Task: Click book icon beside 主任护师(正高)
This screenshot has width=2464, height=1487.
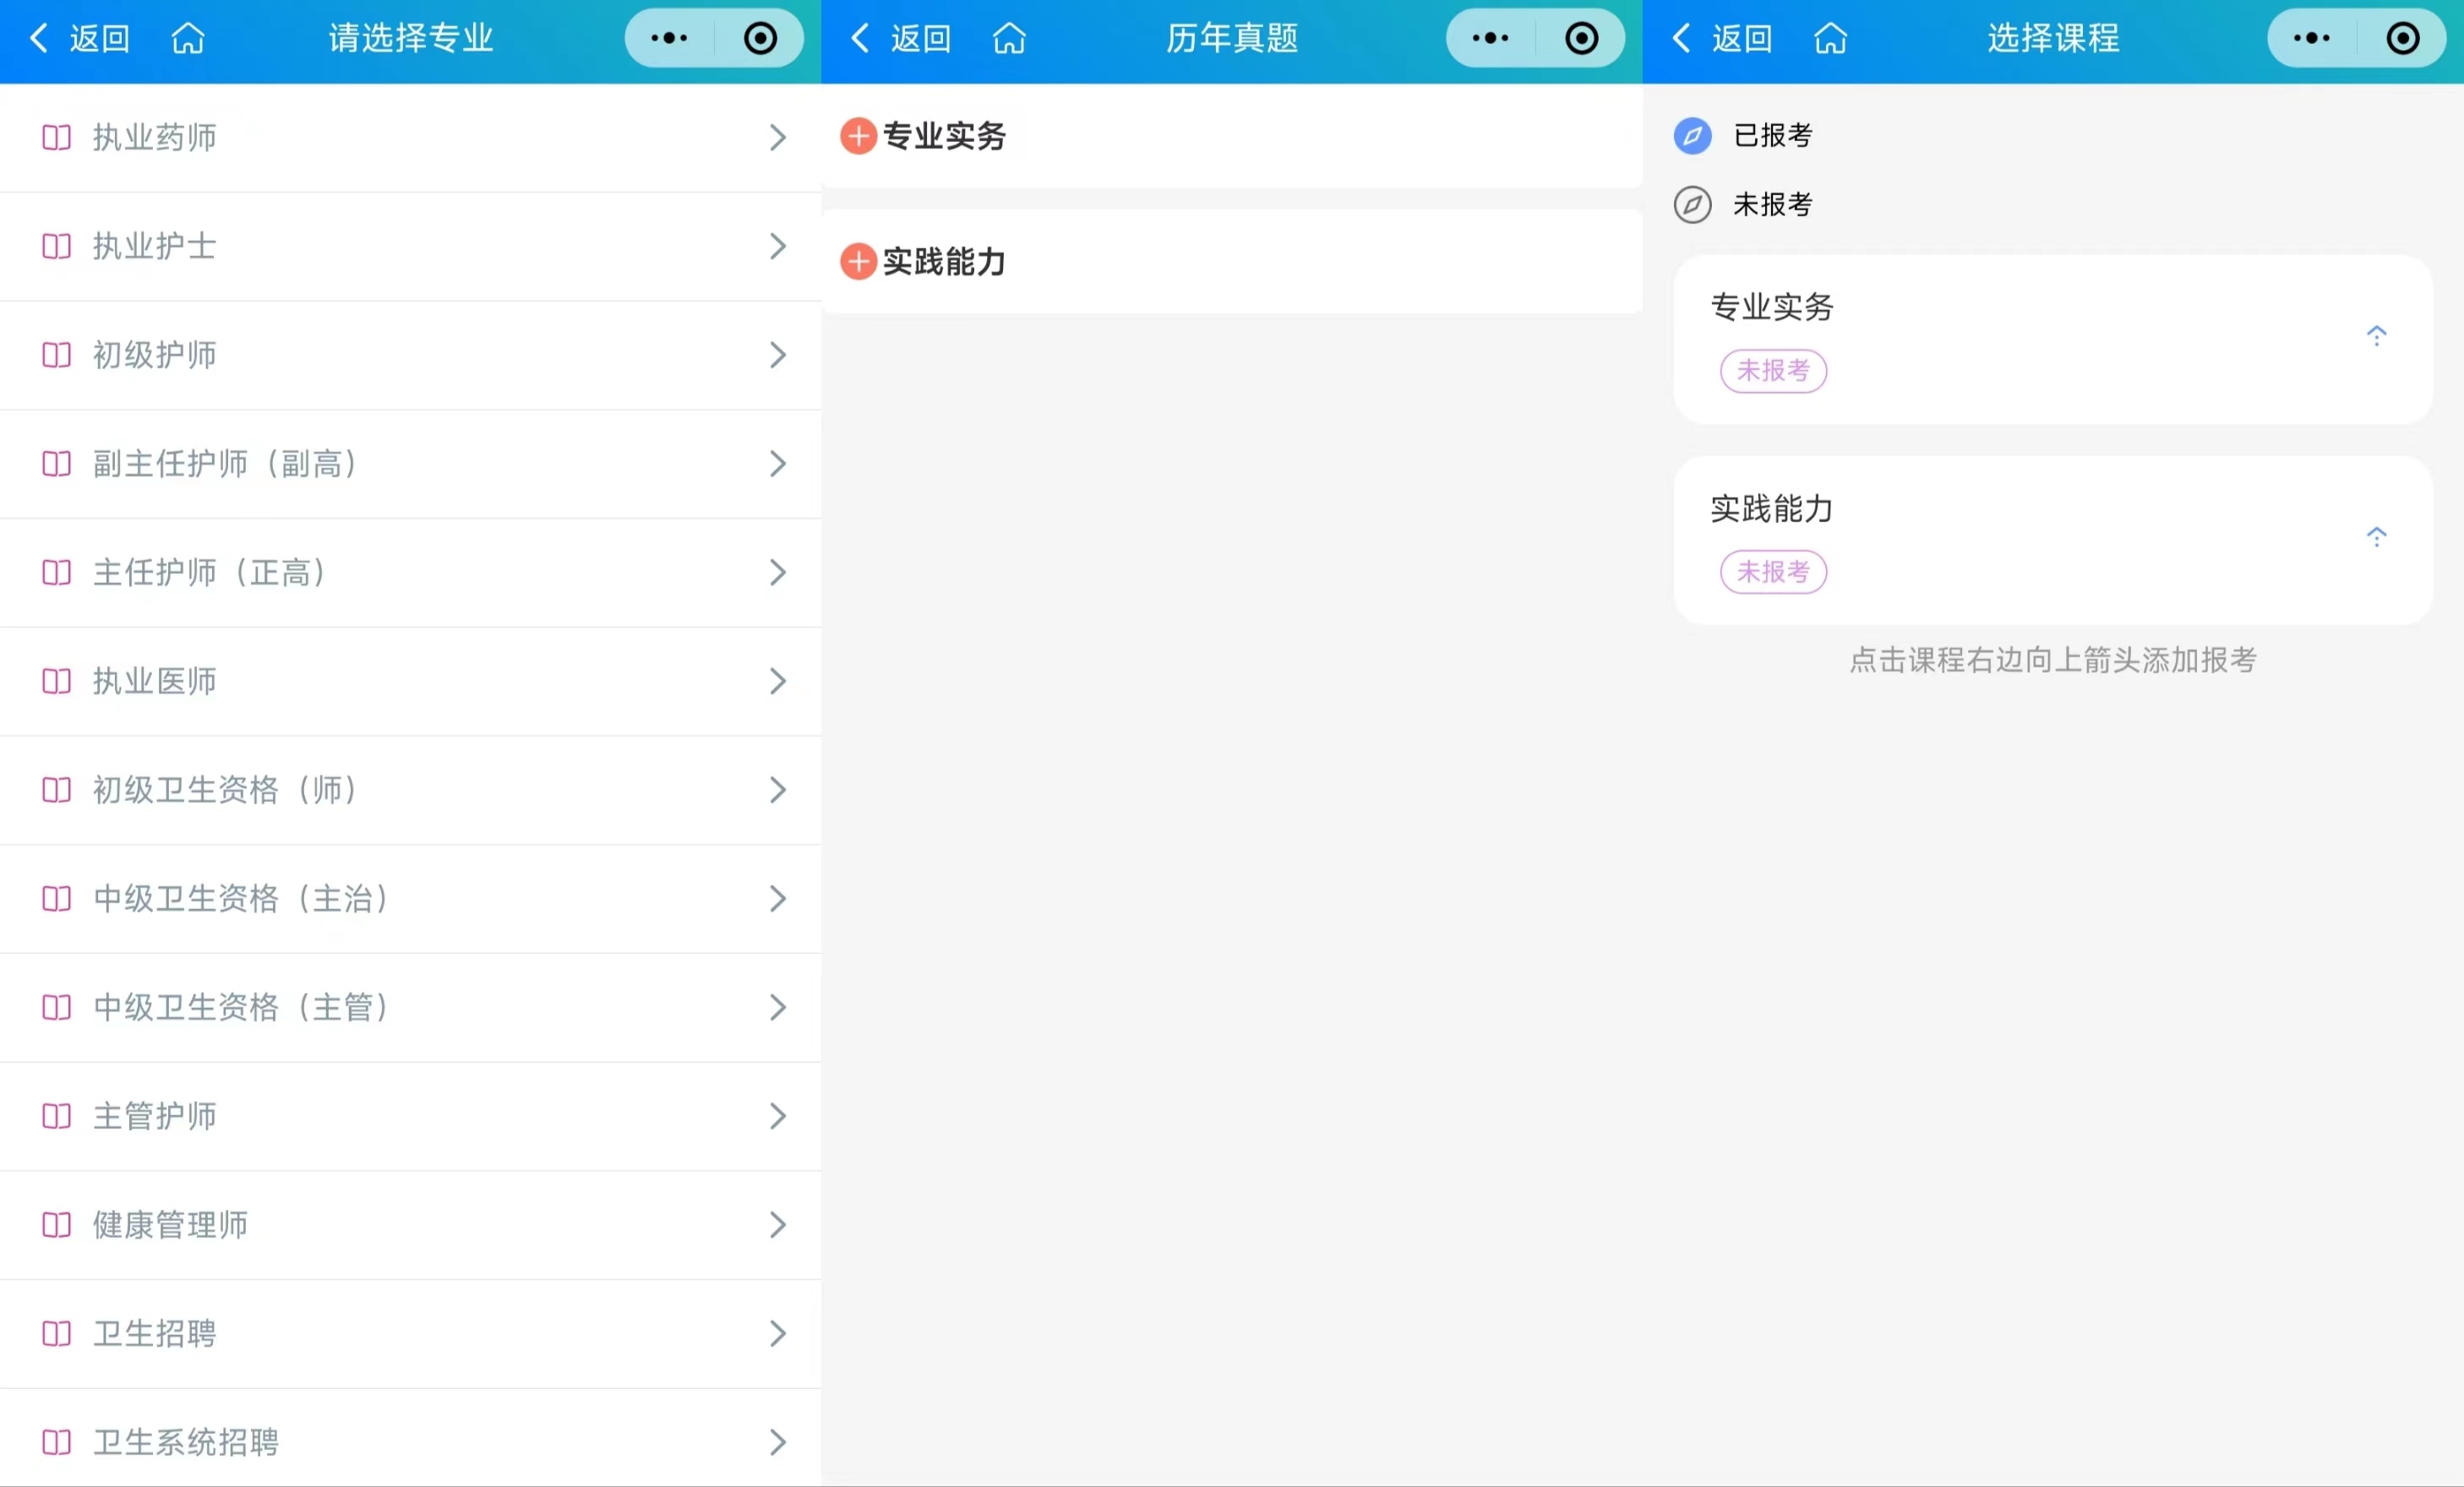Action: [57, 572]
